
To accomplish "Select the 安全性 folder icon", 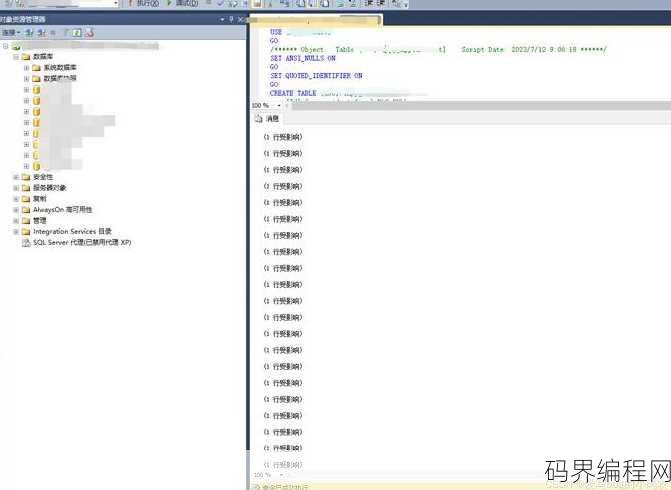I will pyautogui.click(x=26, y=177).
